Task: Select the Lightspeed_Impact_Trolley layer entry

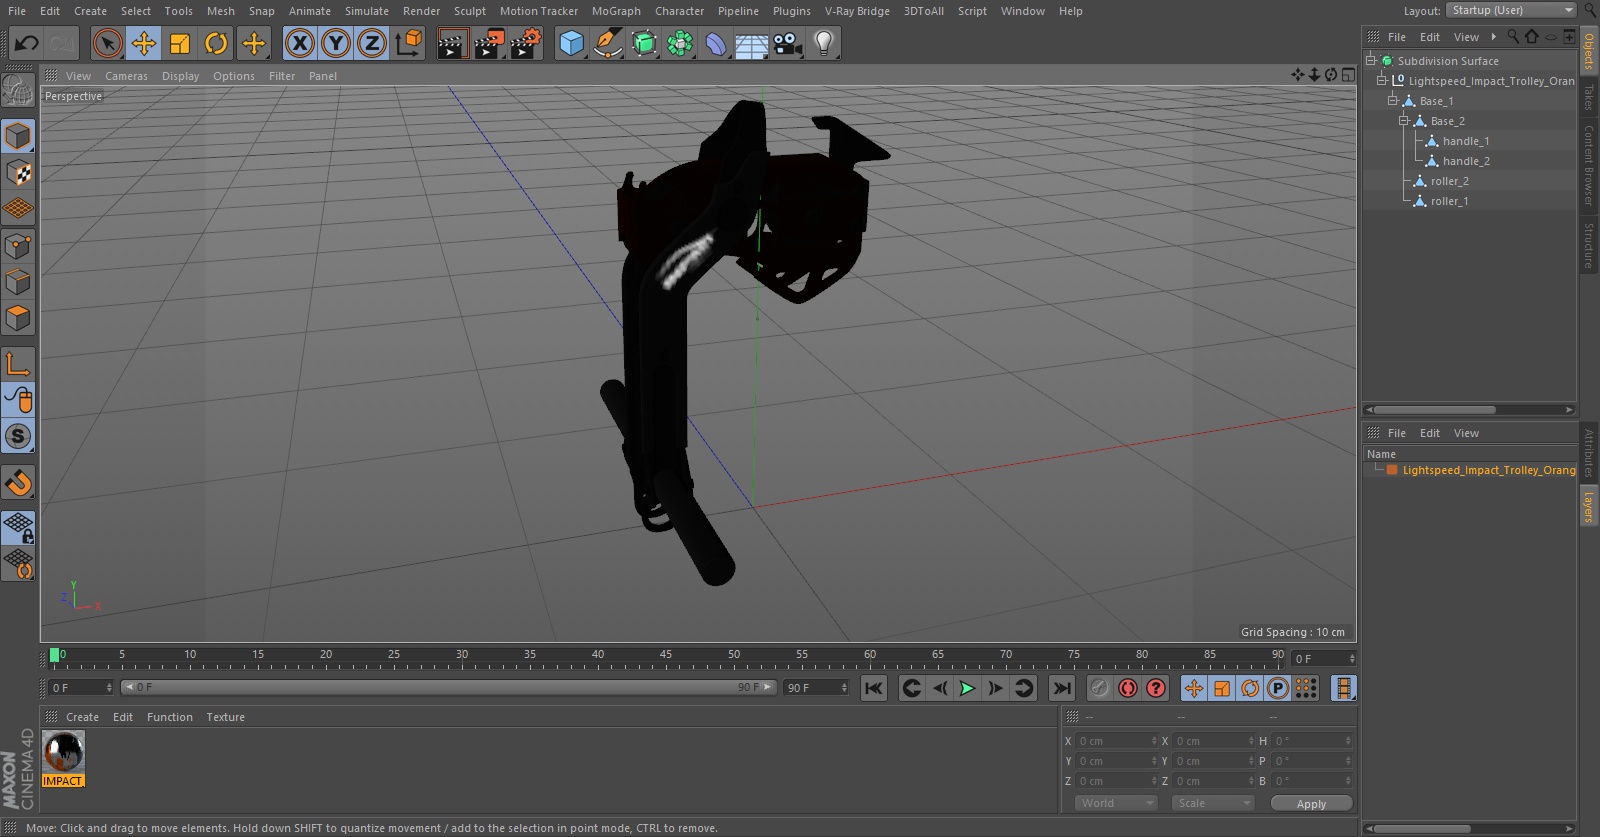Action: (1488, 470)
